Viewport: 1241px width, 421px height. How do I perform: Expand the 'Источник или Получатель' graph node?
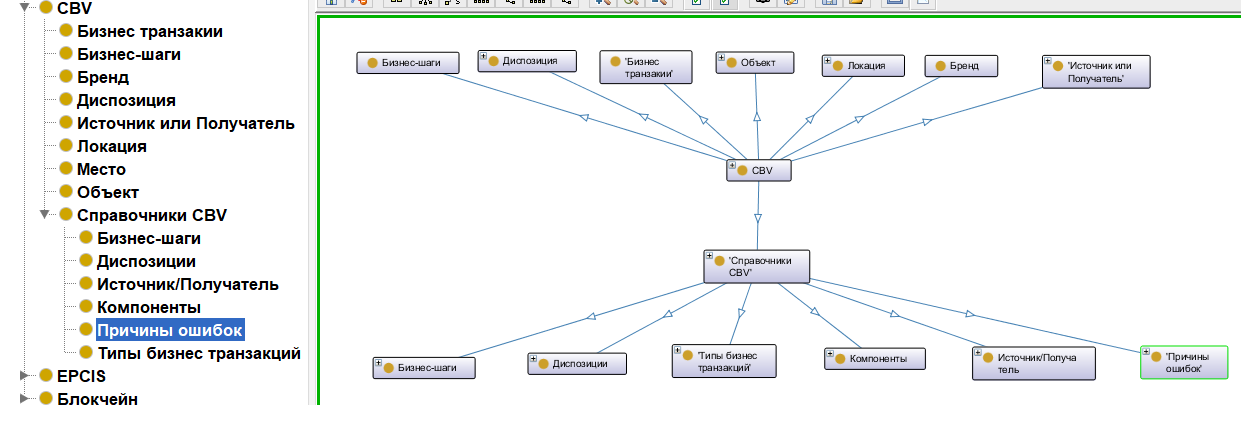(1048, 61)
